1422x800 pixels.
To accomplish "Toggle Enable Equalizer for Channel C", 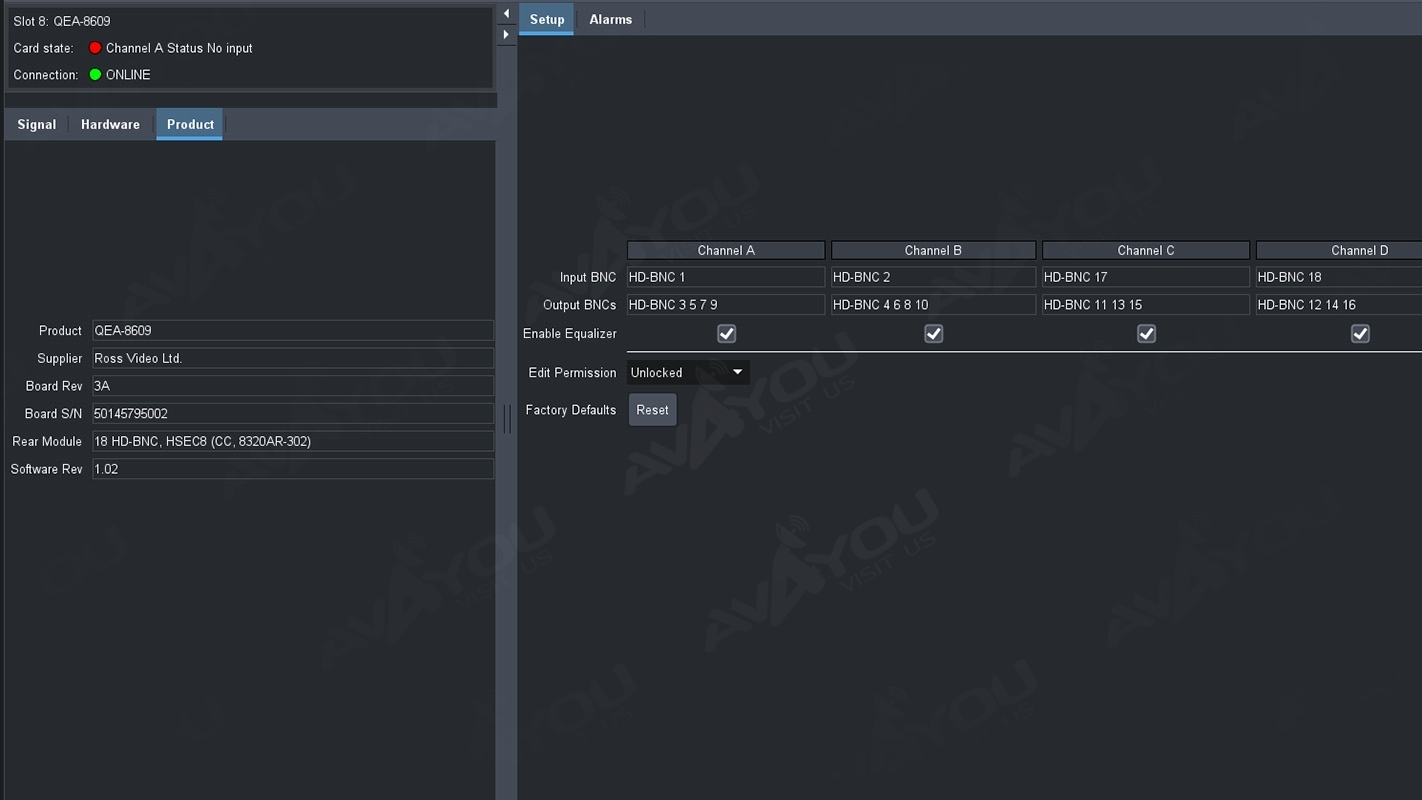I will point(1147,334).
